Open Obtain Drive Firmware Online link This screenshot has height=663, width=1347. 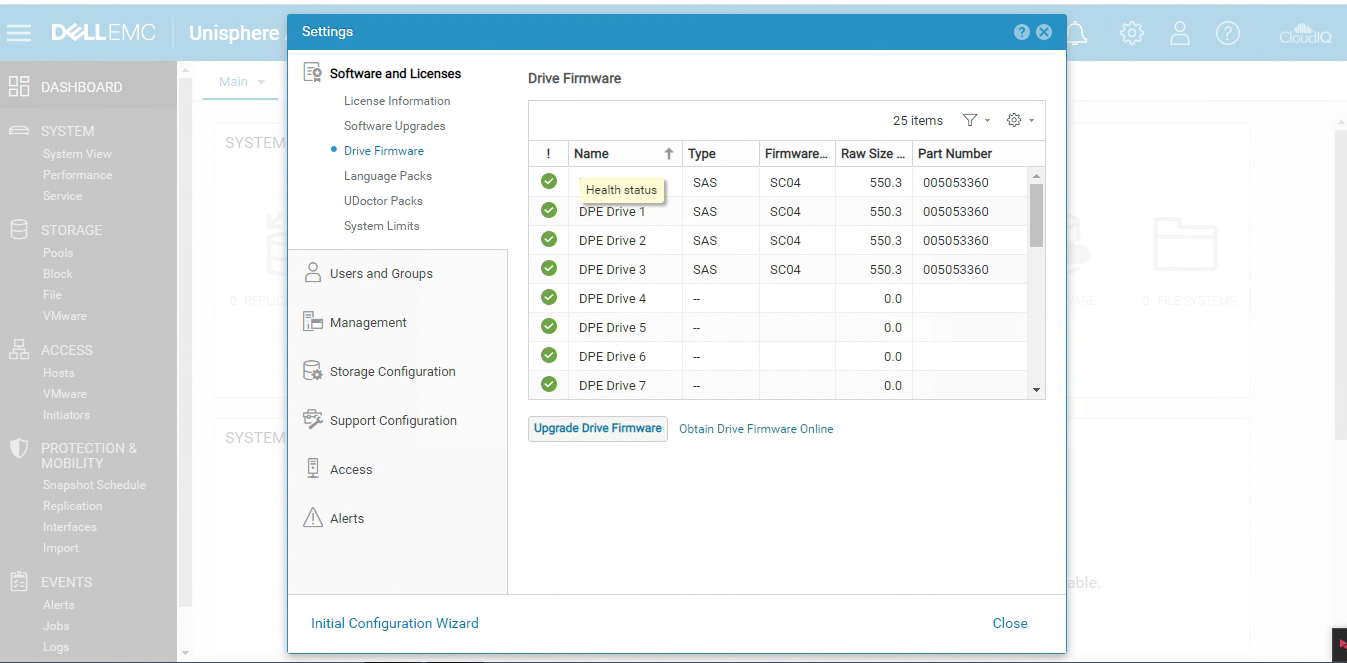click(x=756, y=429)
